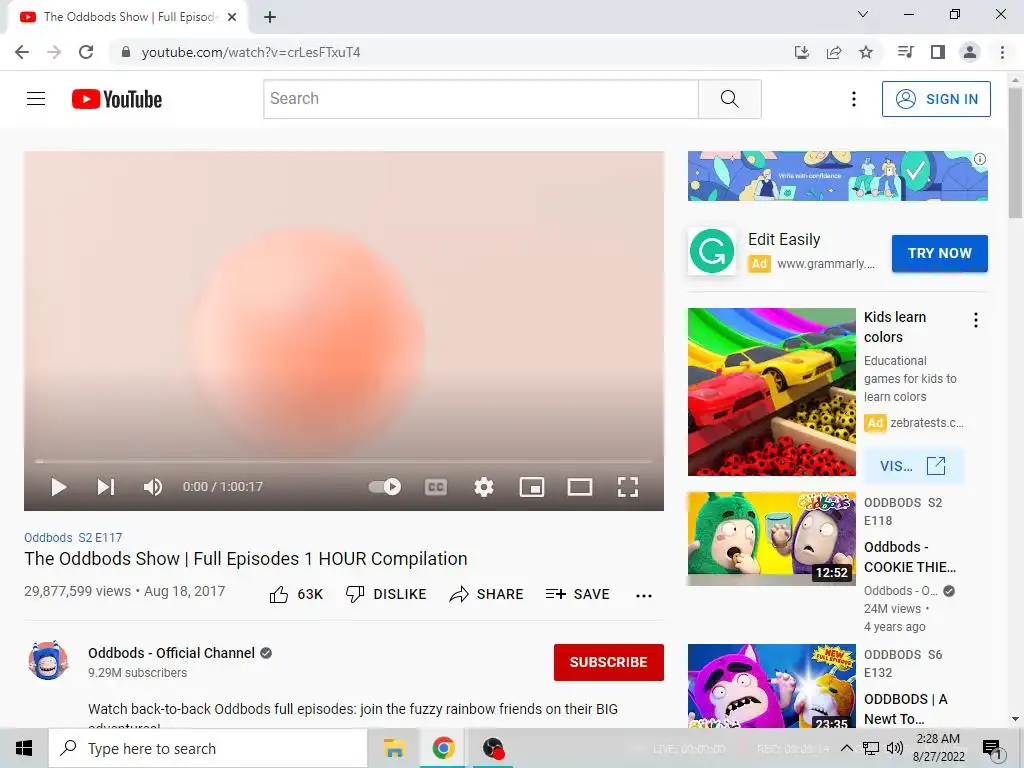Image resolution: width=1024 pixels, height=768 pixels.
Task: Click Chrome icon in taskbar
Action: pos(443,748)
